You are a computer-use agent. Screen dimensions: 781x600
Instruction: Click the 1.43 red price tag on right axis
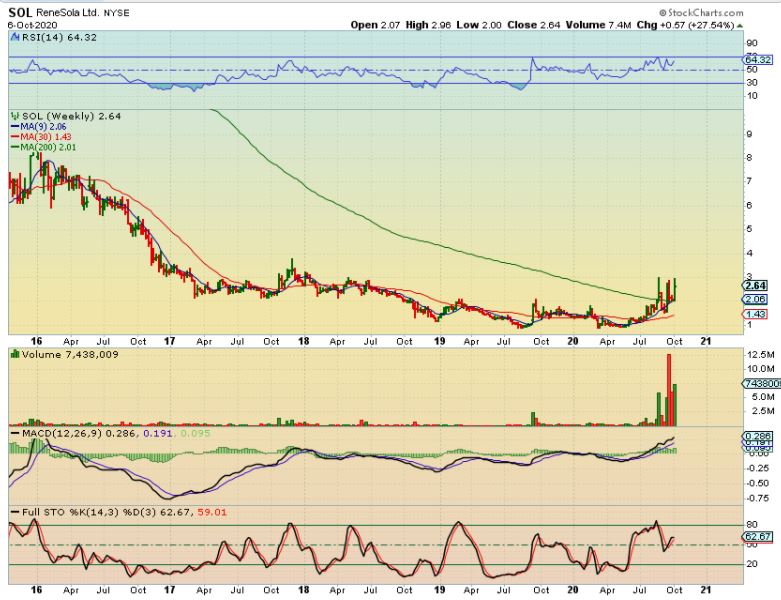click(x=756, y=314)
